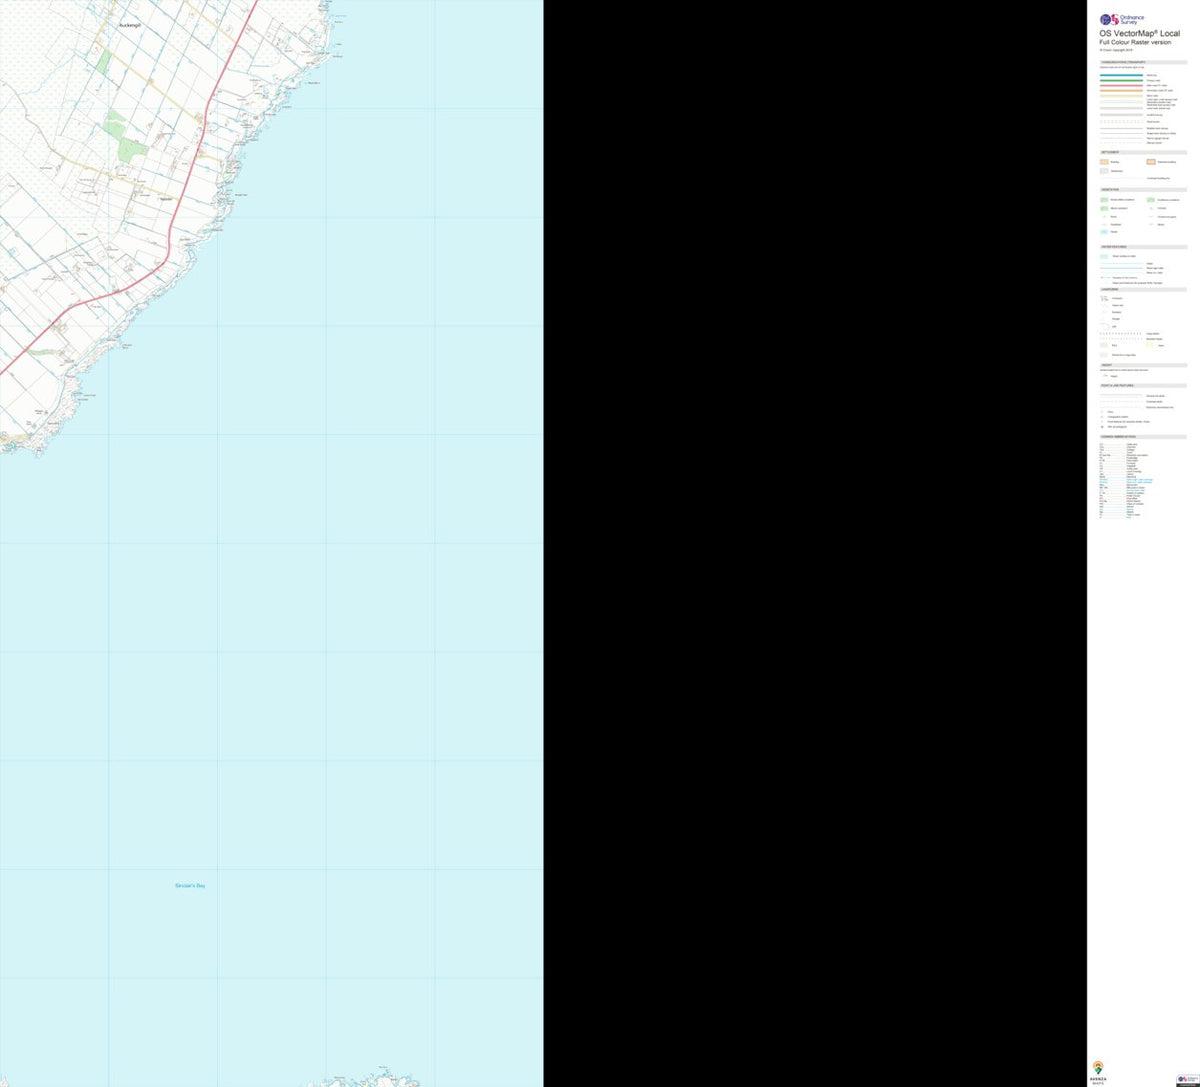The width and height of the screenshot is (1200, 1087).
Task: Click the orange Building swatch under Settlement
Action: click(x=1104, y=162)
